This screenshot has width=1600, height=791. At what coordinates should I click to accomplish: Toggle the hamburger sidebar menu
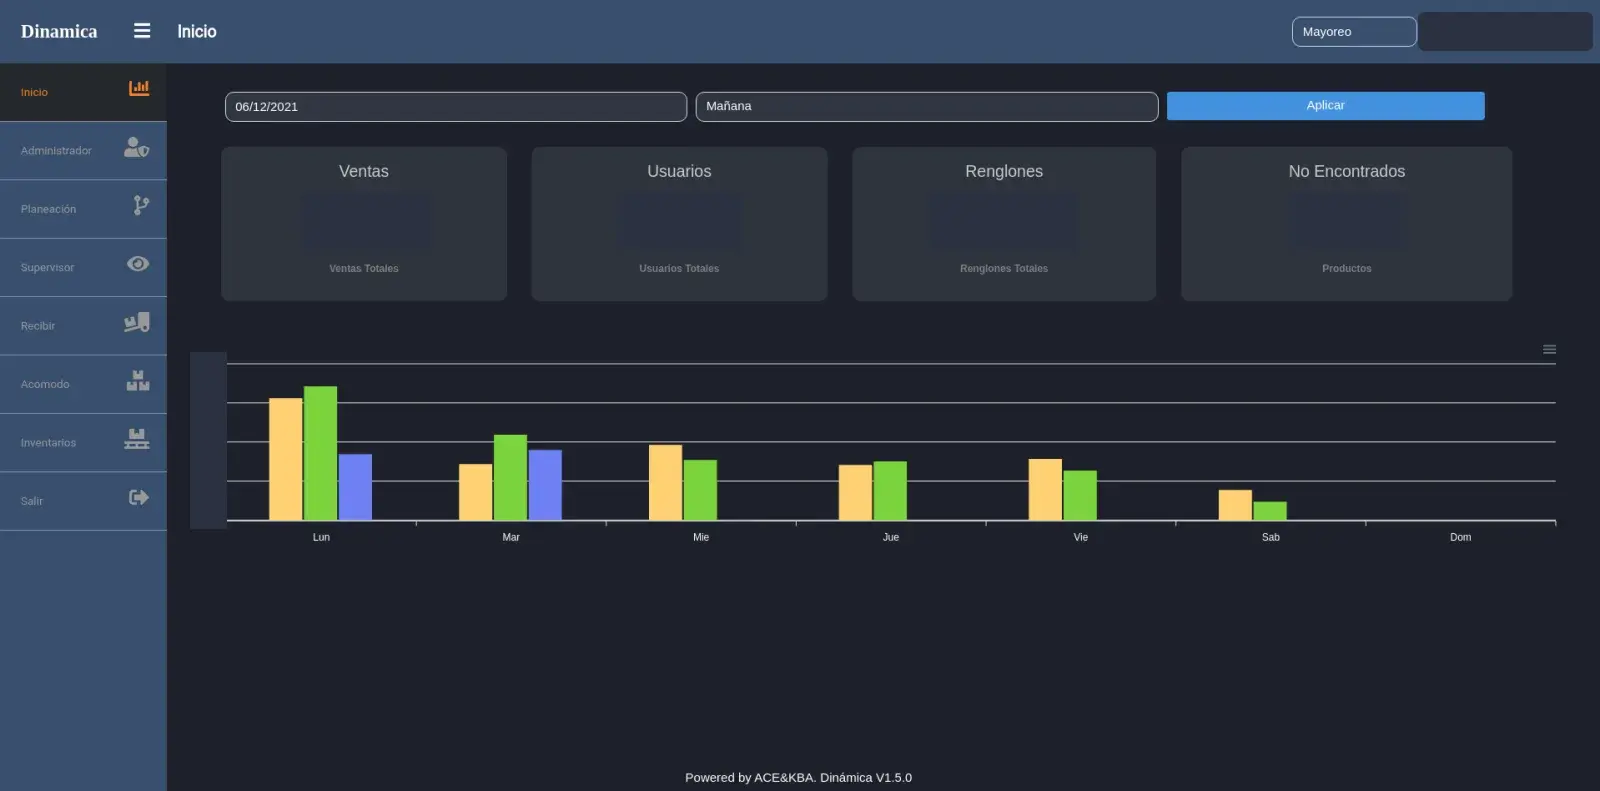coord(142,31)
